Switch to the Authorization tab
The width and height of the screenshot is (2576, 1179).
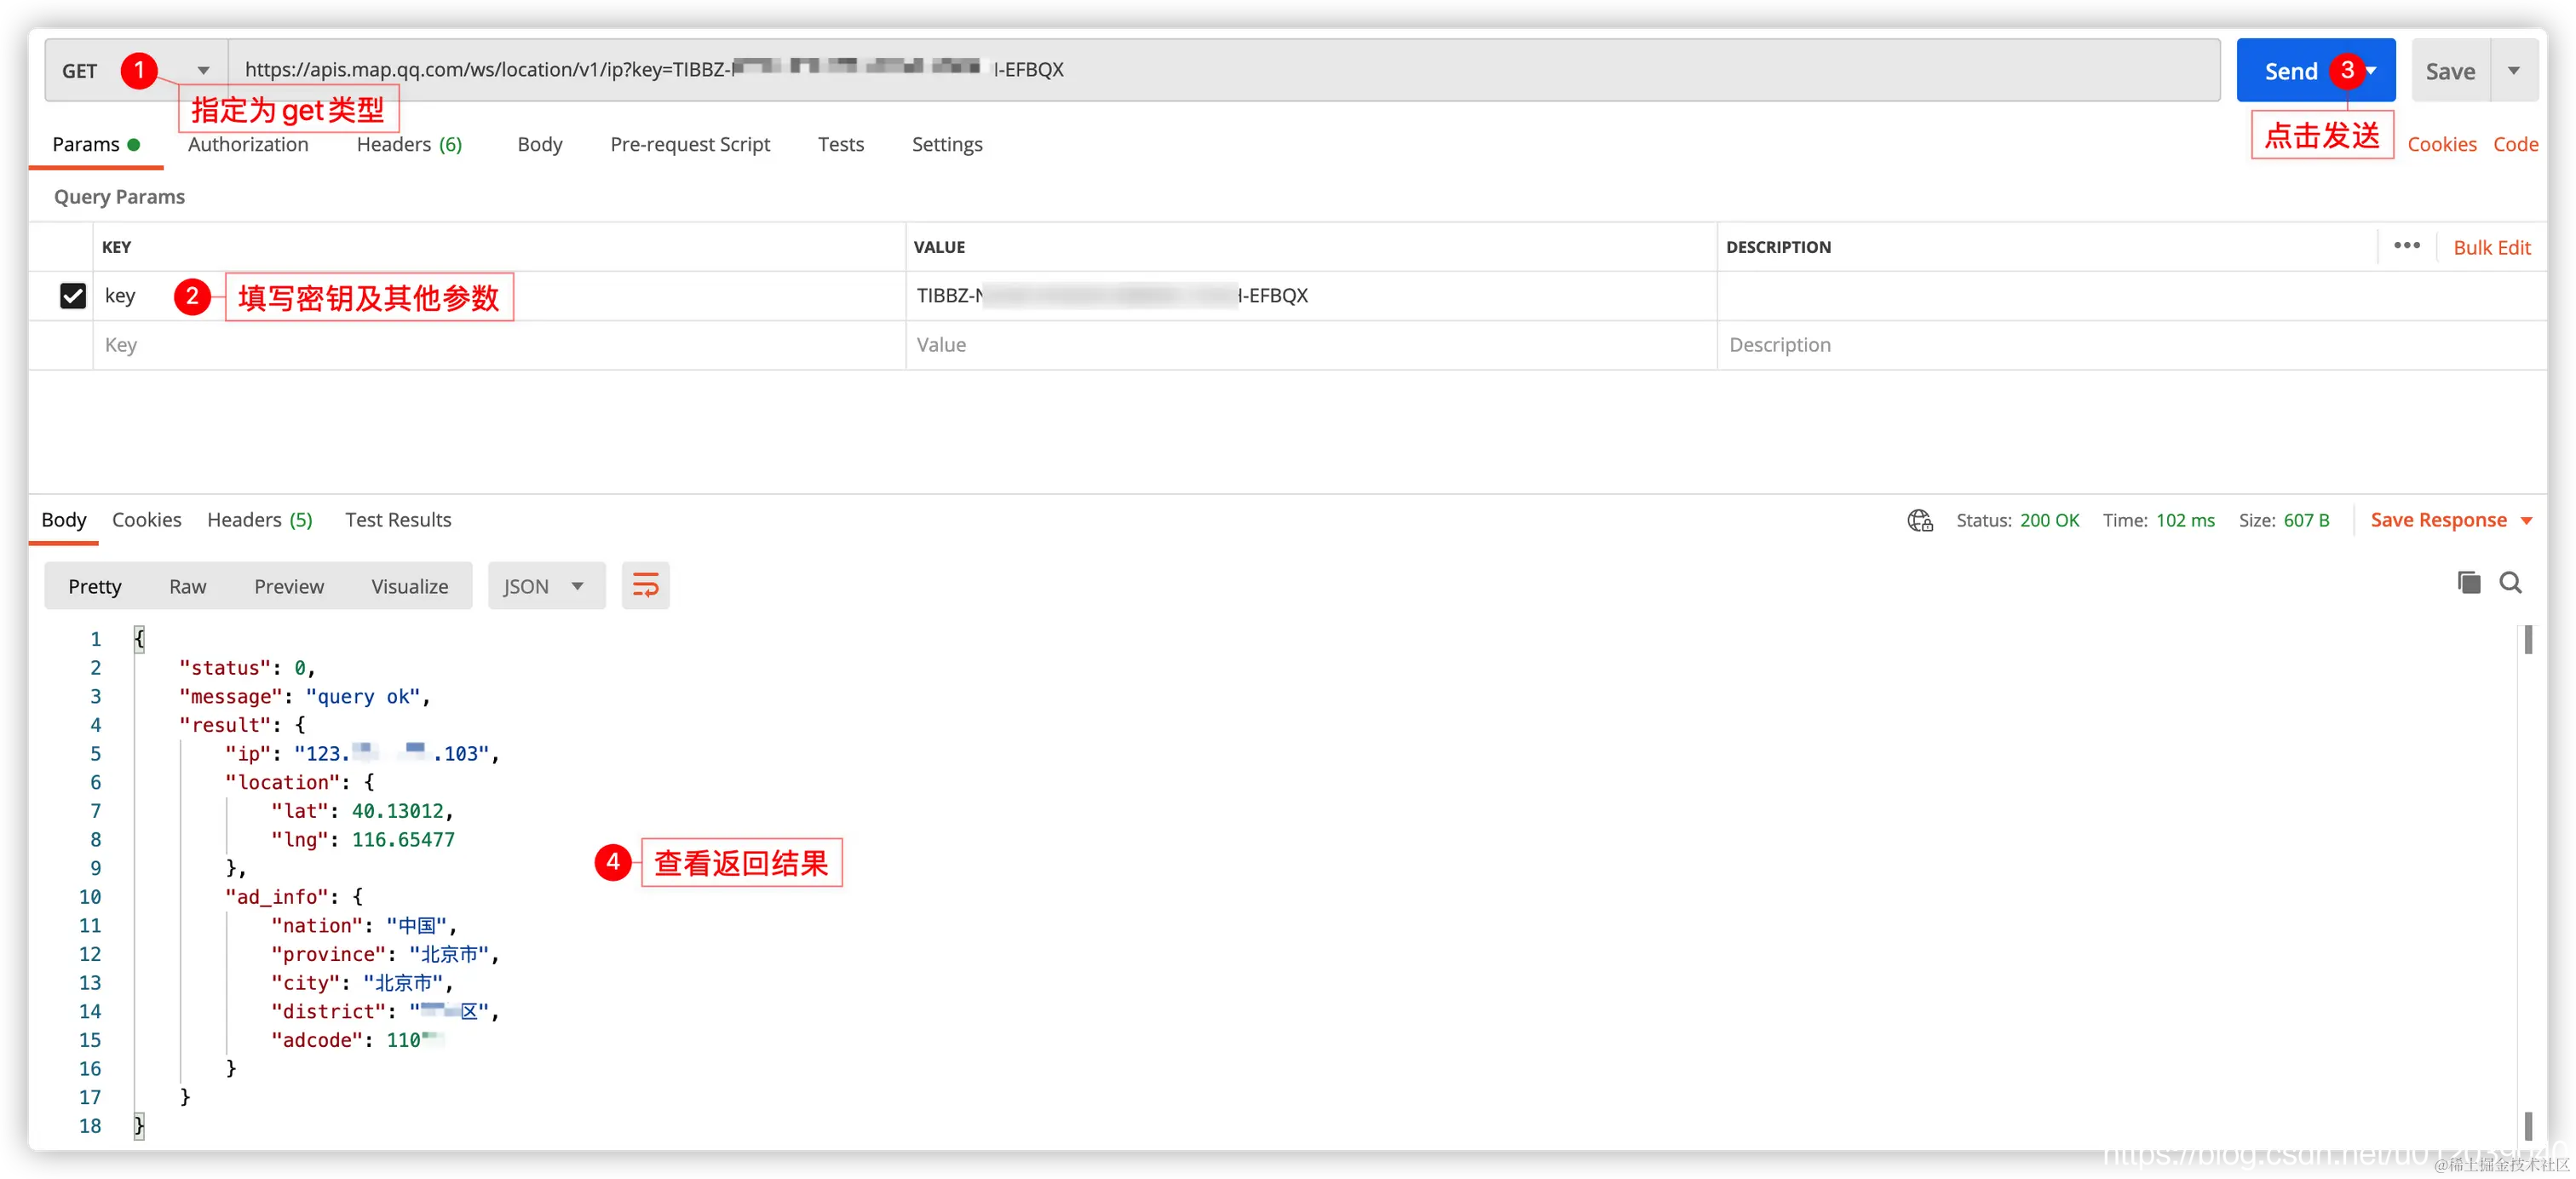(x=248, y=144)
